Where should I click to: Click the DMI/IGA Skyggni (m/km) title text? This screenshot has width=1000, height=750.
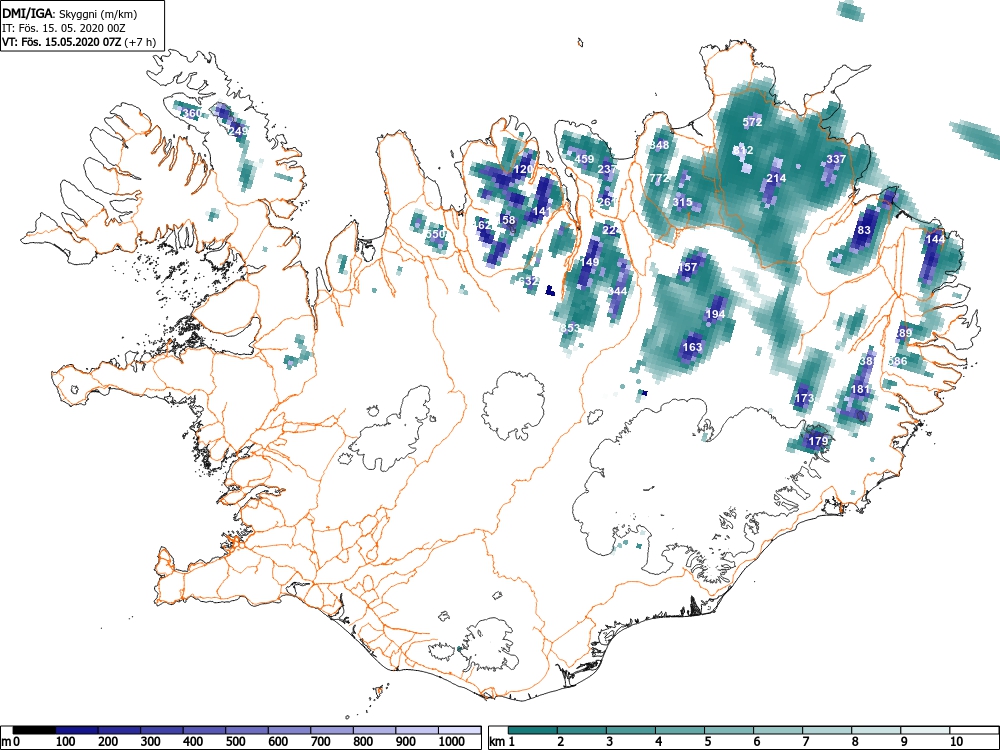(70, 14)
